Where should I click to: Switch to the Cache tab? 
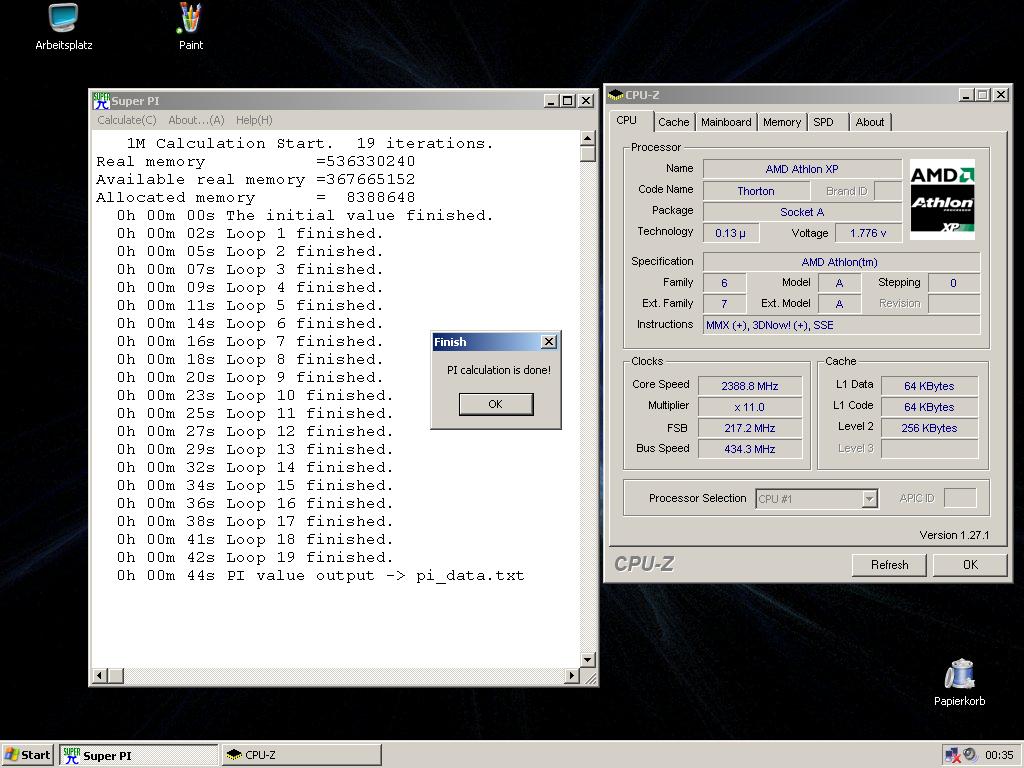[673, 122]
